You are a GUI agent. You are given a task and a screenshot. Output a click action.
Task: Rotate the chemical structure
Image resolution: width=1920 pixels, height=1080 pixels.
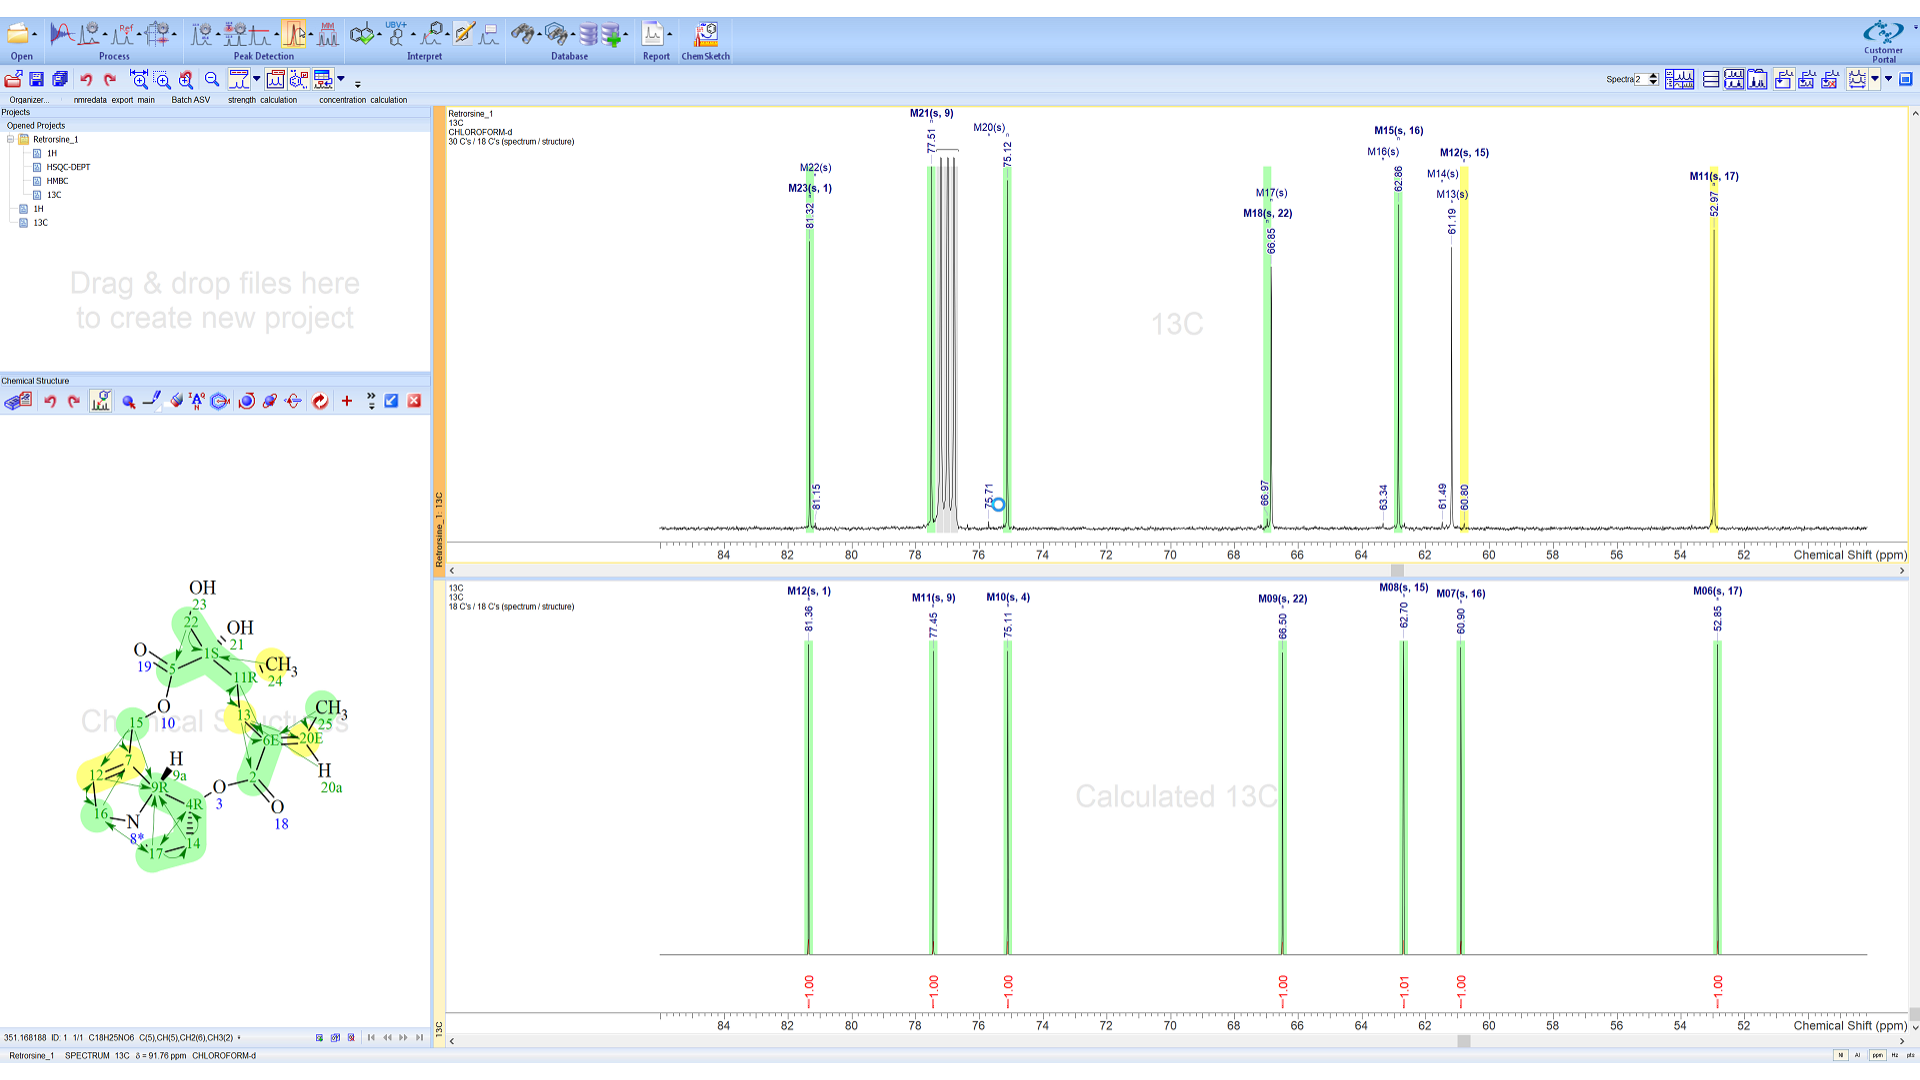pyautogui.click(x=248, y=400)
